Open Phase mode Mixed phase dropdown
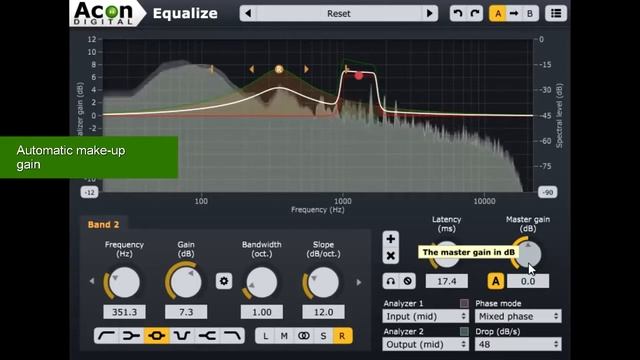 coord(518,316)
